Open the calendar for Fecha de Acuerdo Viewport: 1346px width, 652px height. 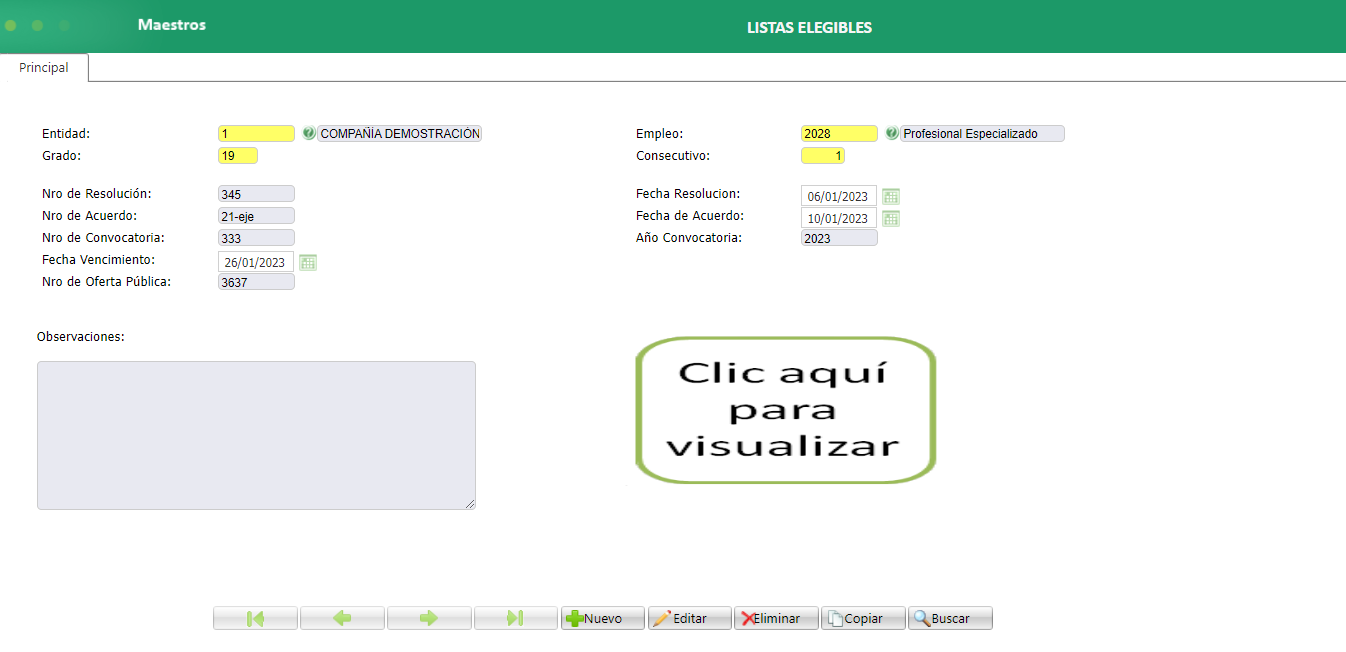890,218
